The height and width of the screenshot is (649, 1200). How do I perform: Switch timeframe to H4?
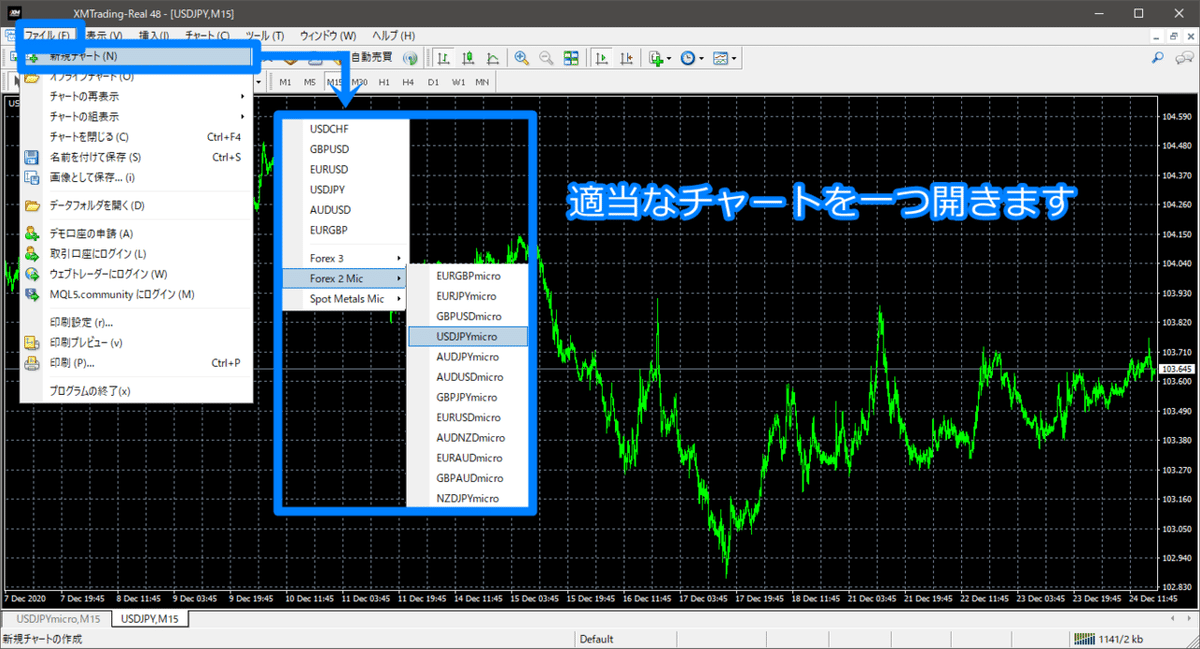coord(410,81)
